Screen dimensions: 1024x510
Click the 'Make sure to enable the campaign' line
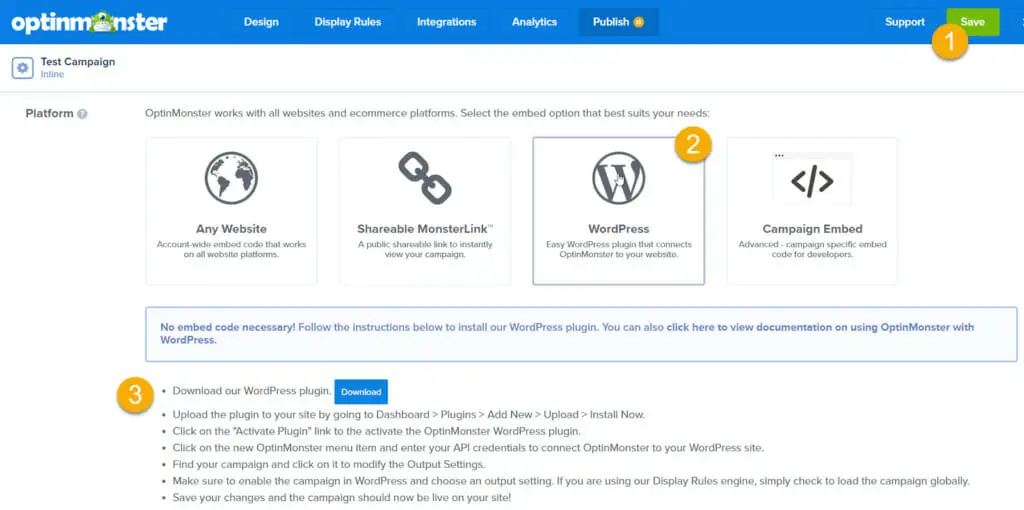tap(571, 482)
